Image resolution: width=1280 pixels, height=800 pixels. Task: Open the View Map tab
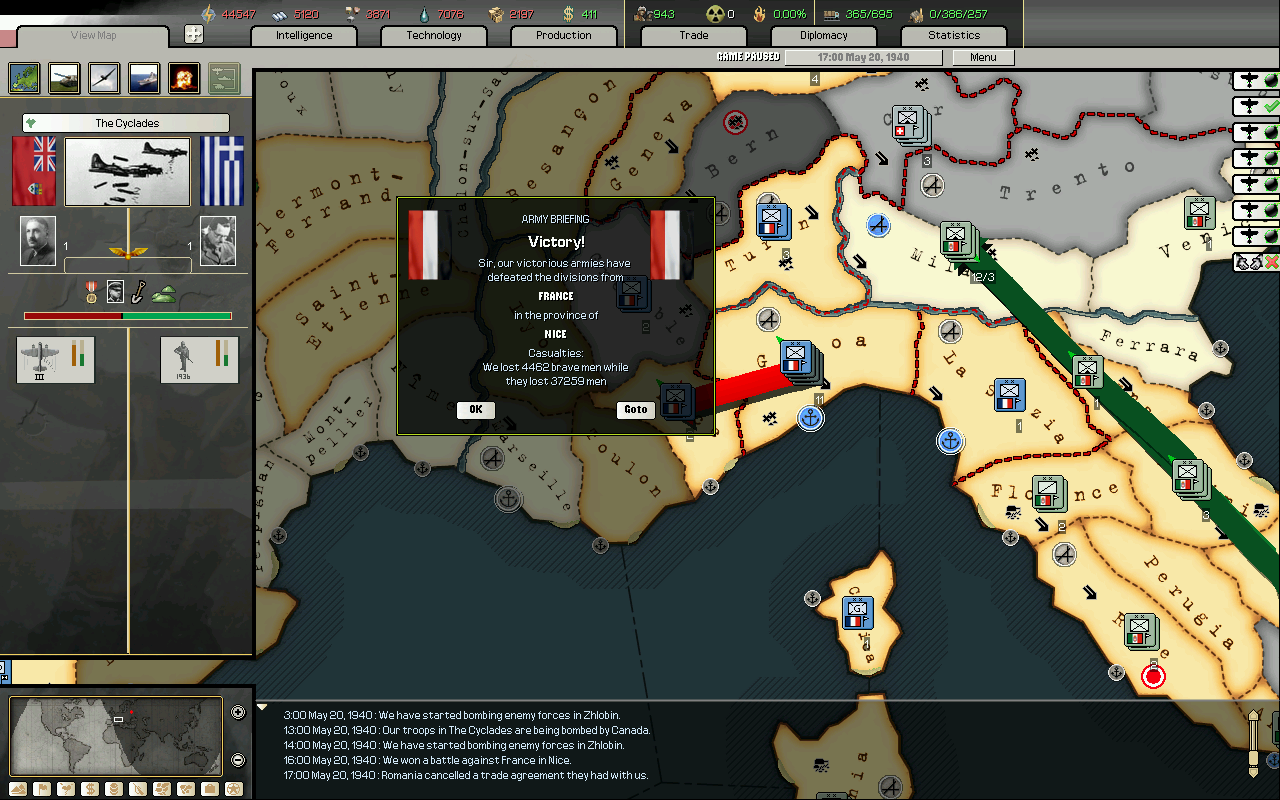point(93,36)
